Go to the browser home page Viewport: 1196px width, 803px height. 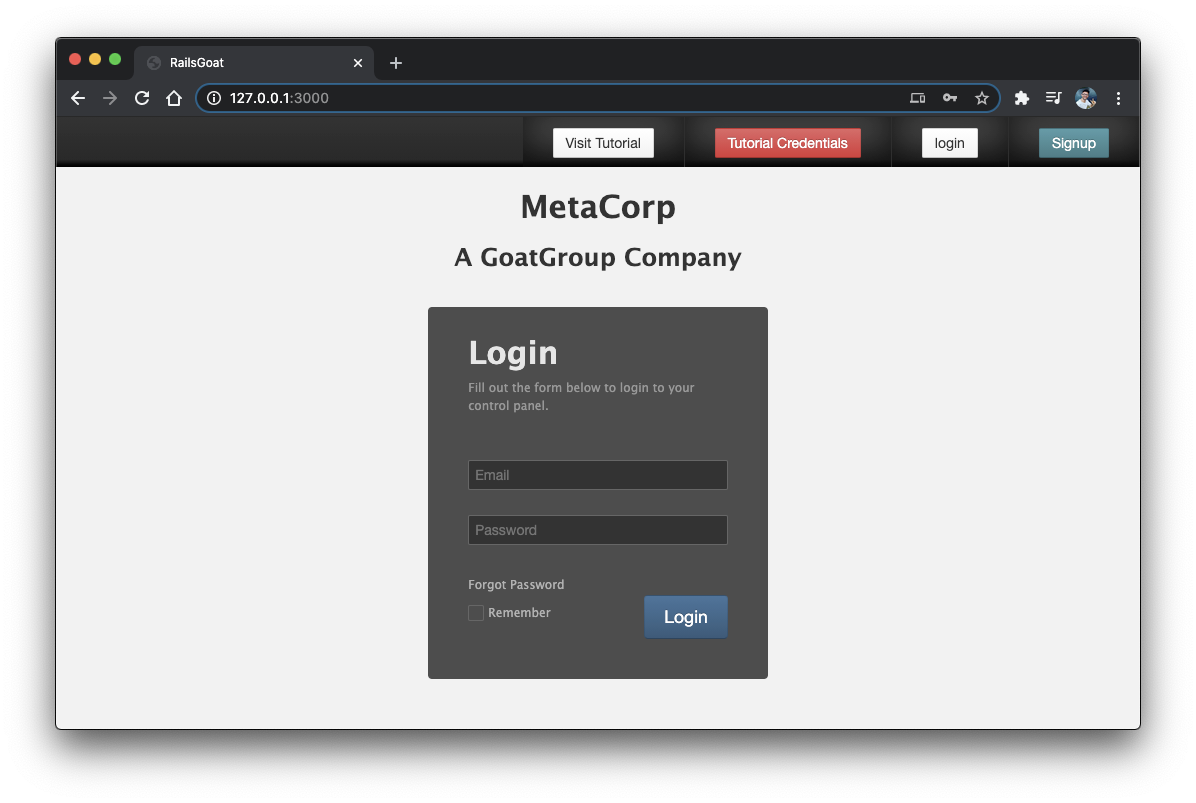coord(174,98)
